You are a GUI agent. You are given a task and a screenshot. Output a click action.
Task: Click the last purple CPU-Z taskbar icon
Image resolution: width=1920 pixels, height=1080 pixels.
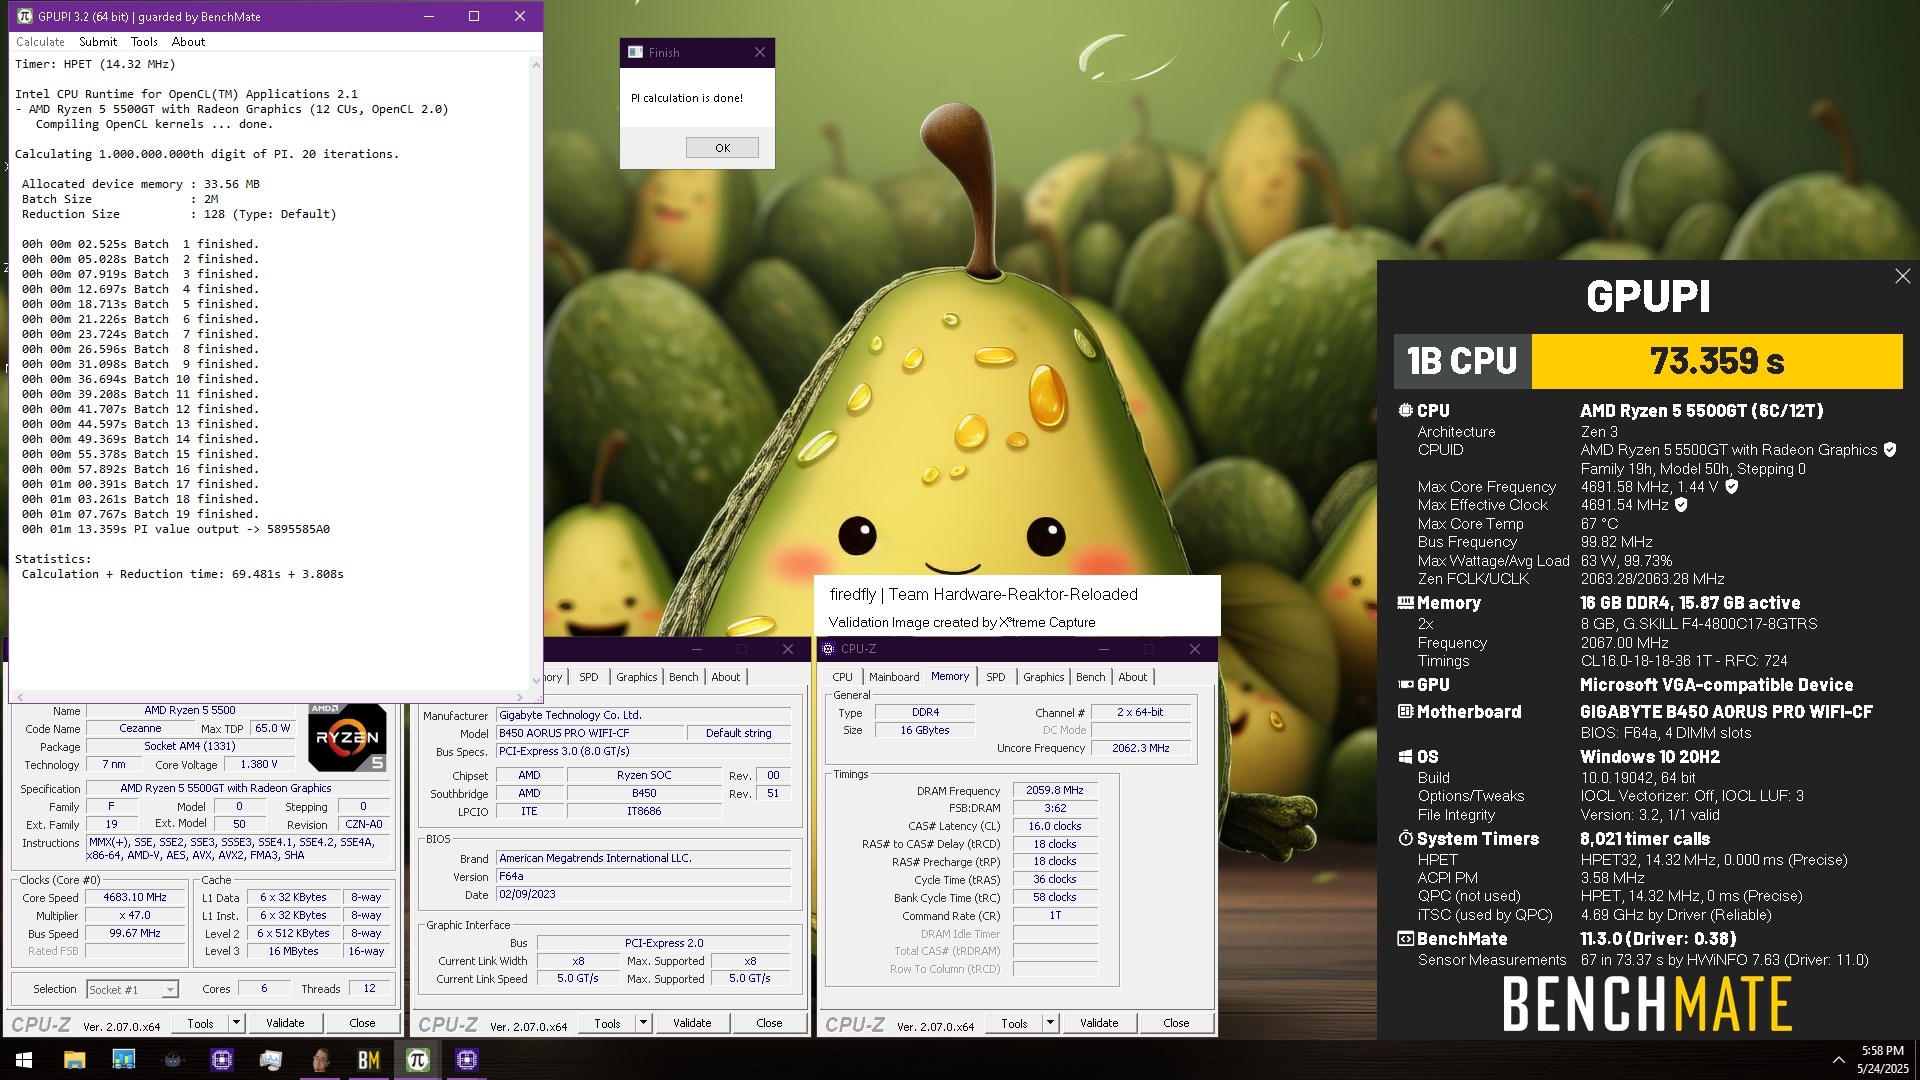[x=467, y=1060]
